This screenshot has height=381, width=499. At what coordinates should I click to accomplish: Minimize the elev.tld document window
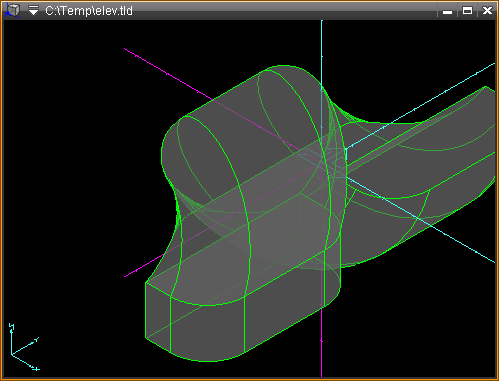point(447,11)
